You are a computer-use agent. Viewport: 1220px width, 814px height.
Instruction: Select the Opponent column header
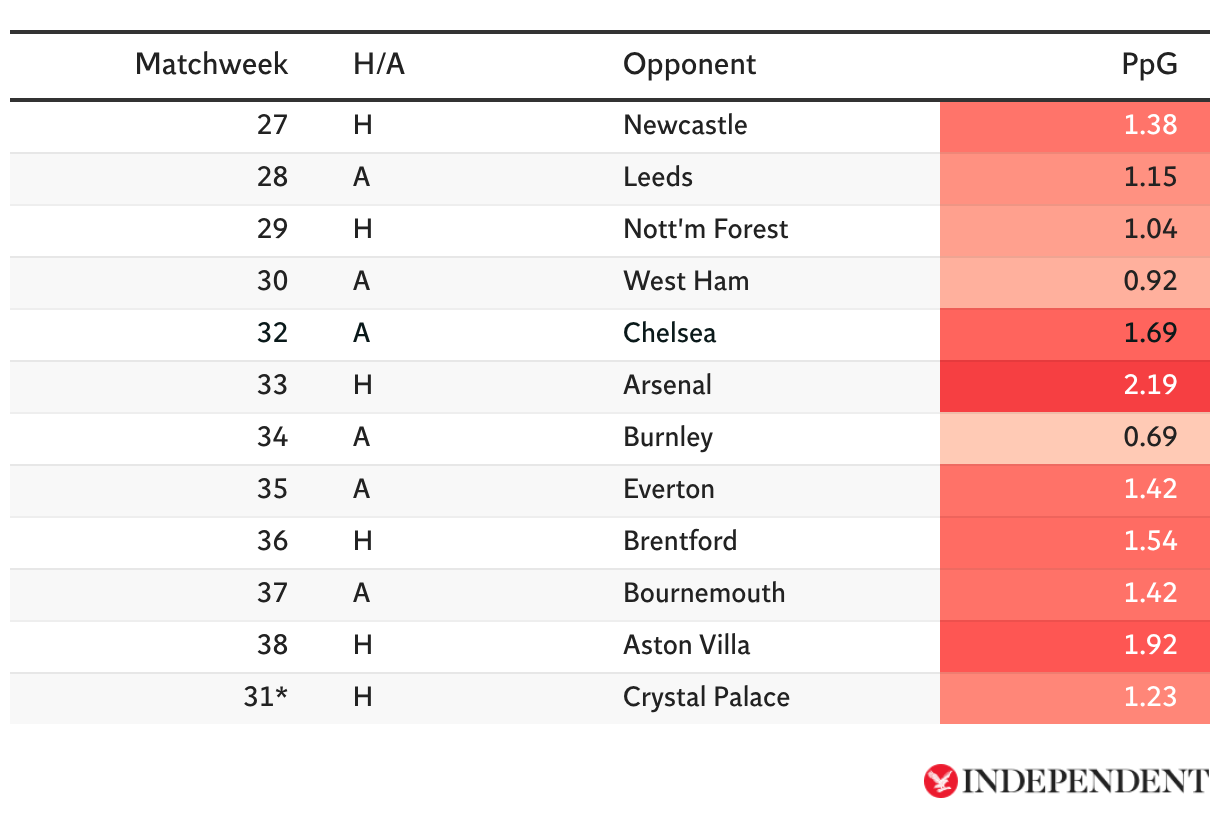point(689,64)
